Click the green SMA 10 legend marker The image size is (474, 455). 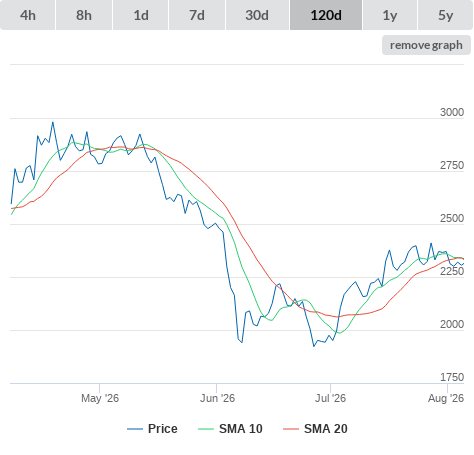(x=206, y=429)
